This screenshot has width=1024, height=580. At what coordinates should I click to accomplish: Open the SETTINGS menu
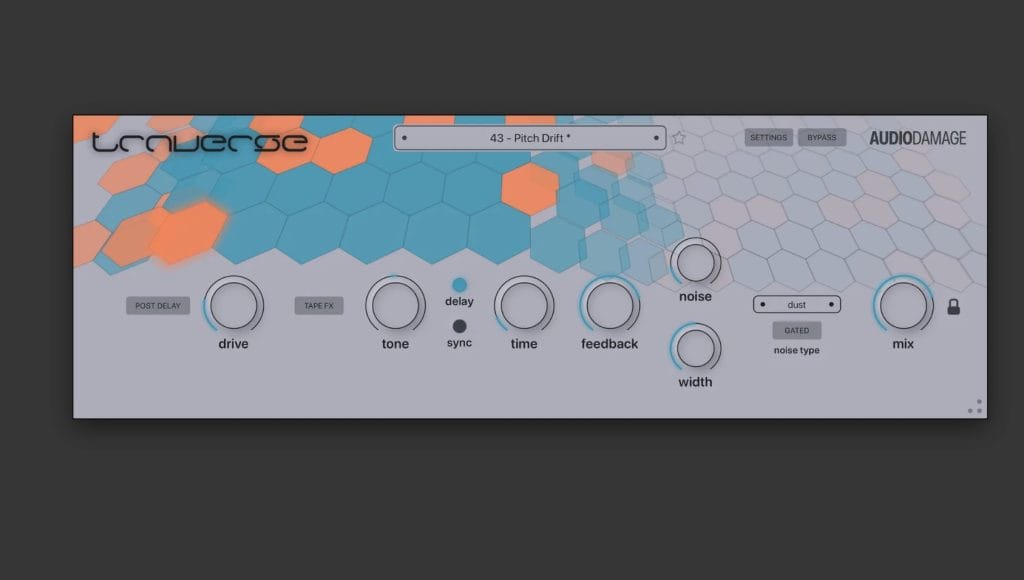coord(769,138)
